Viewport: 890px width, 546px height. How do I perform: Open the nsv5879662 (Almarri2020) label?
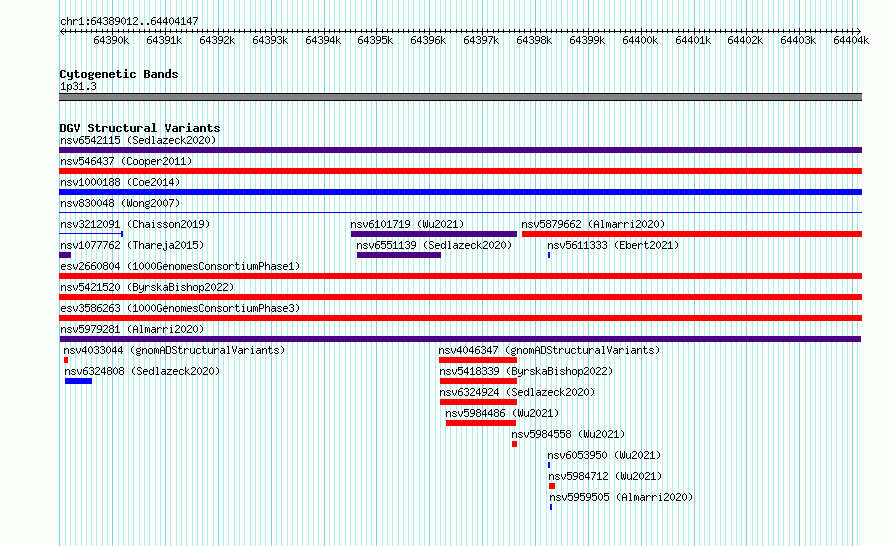tap(593, 224)
